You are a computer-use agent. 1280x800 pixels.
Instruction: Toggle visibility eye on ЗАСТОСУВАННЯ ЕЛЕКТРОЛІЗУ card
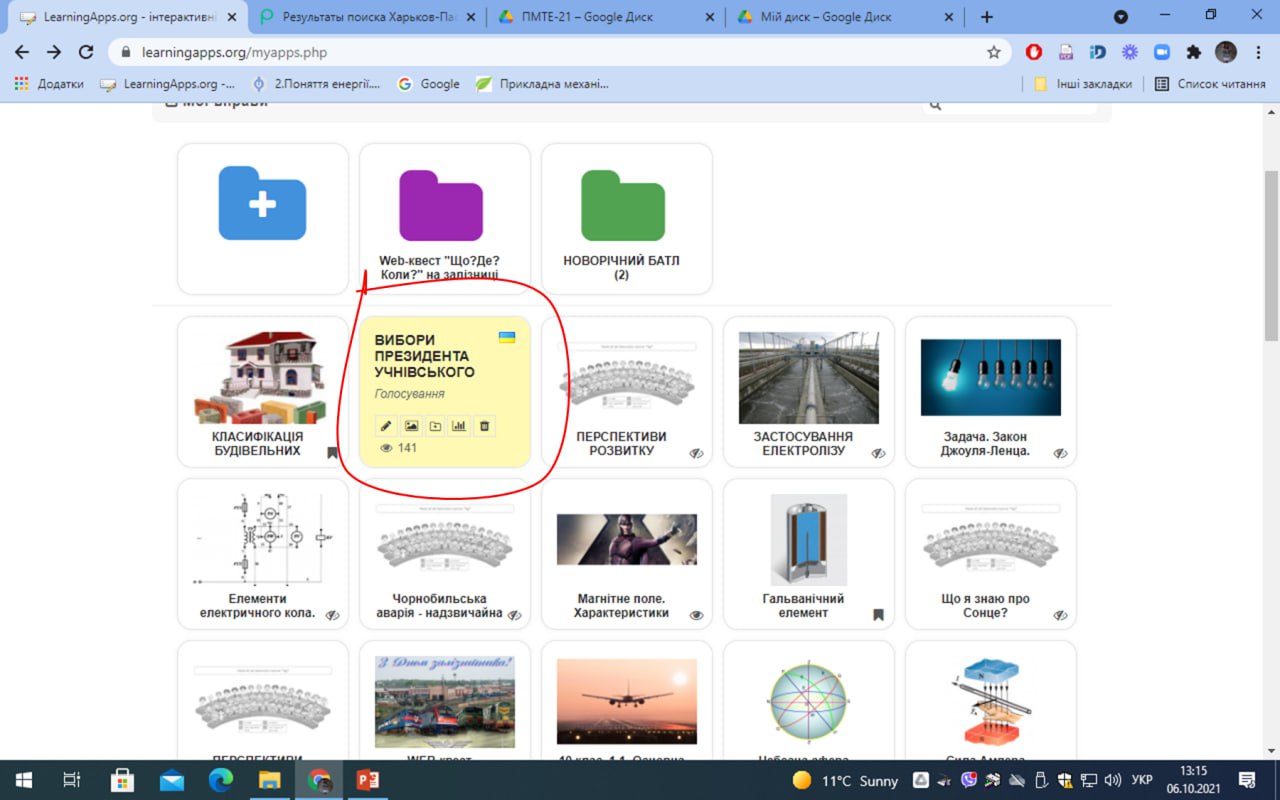(879, 453)
